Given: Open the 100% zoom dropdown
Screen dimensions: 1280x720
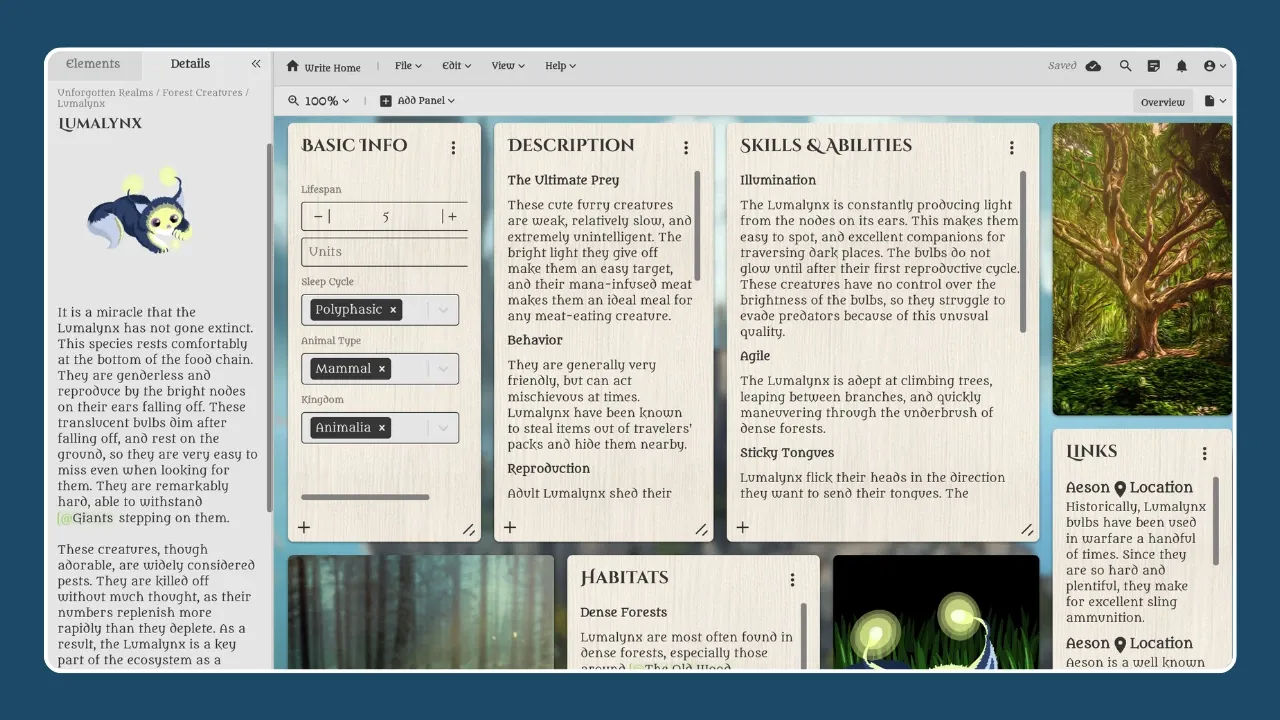Looking at the screenshot, I should (327, 101).
